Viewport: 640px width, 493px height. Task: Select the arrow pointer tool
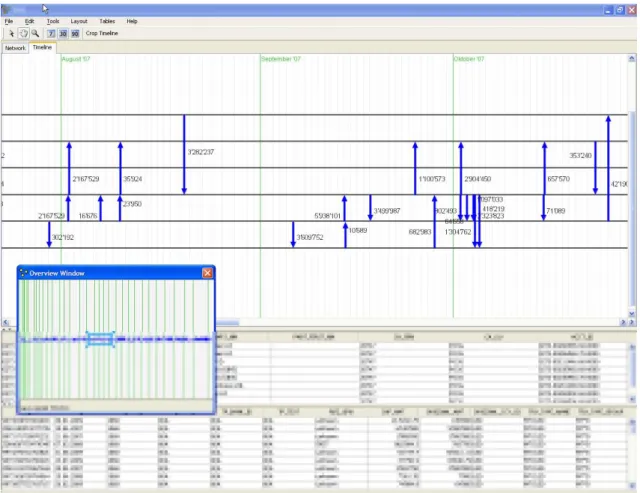tap(11, 33)
